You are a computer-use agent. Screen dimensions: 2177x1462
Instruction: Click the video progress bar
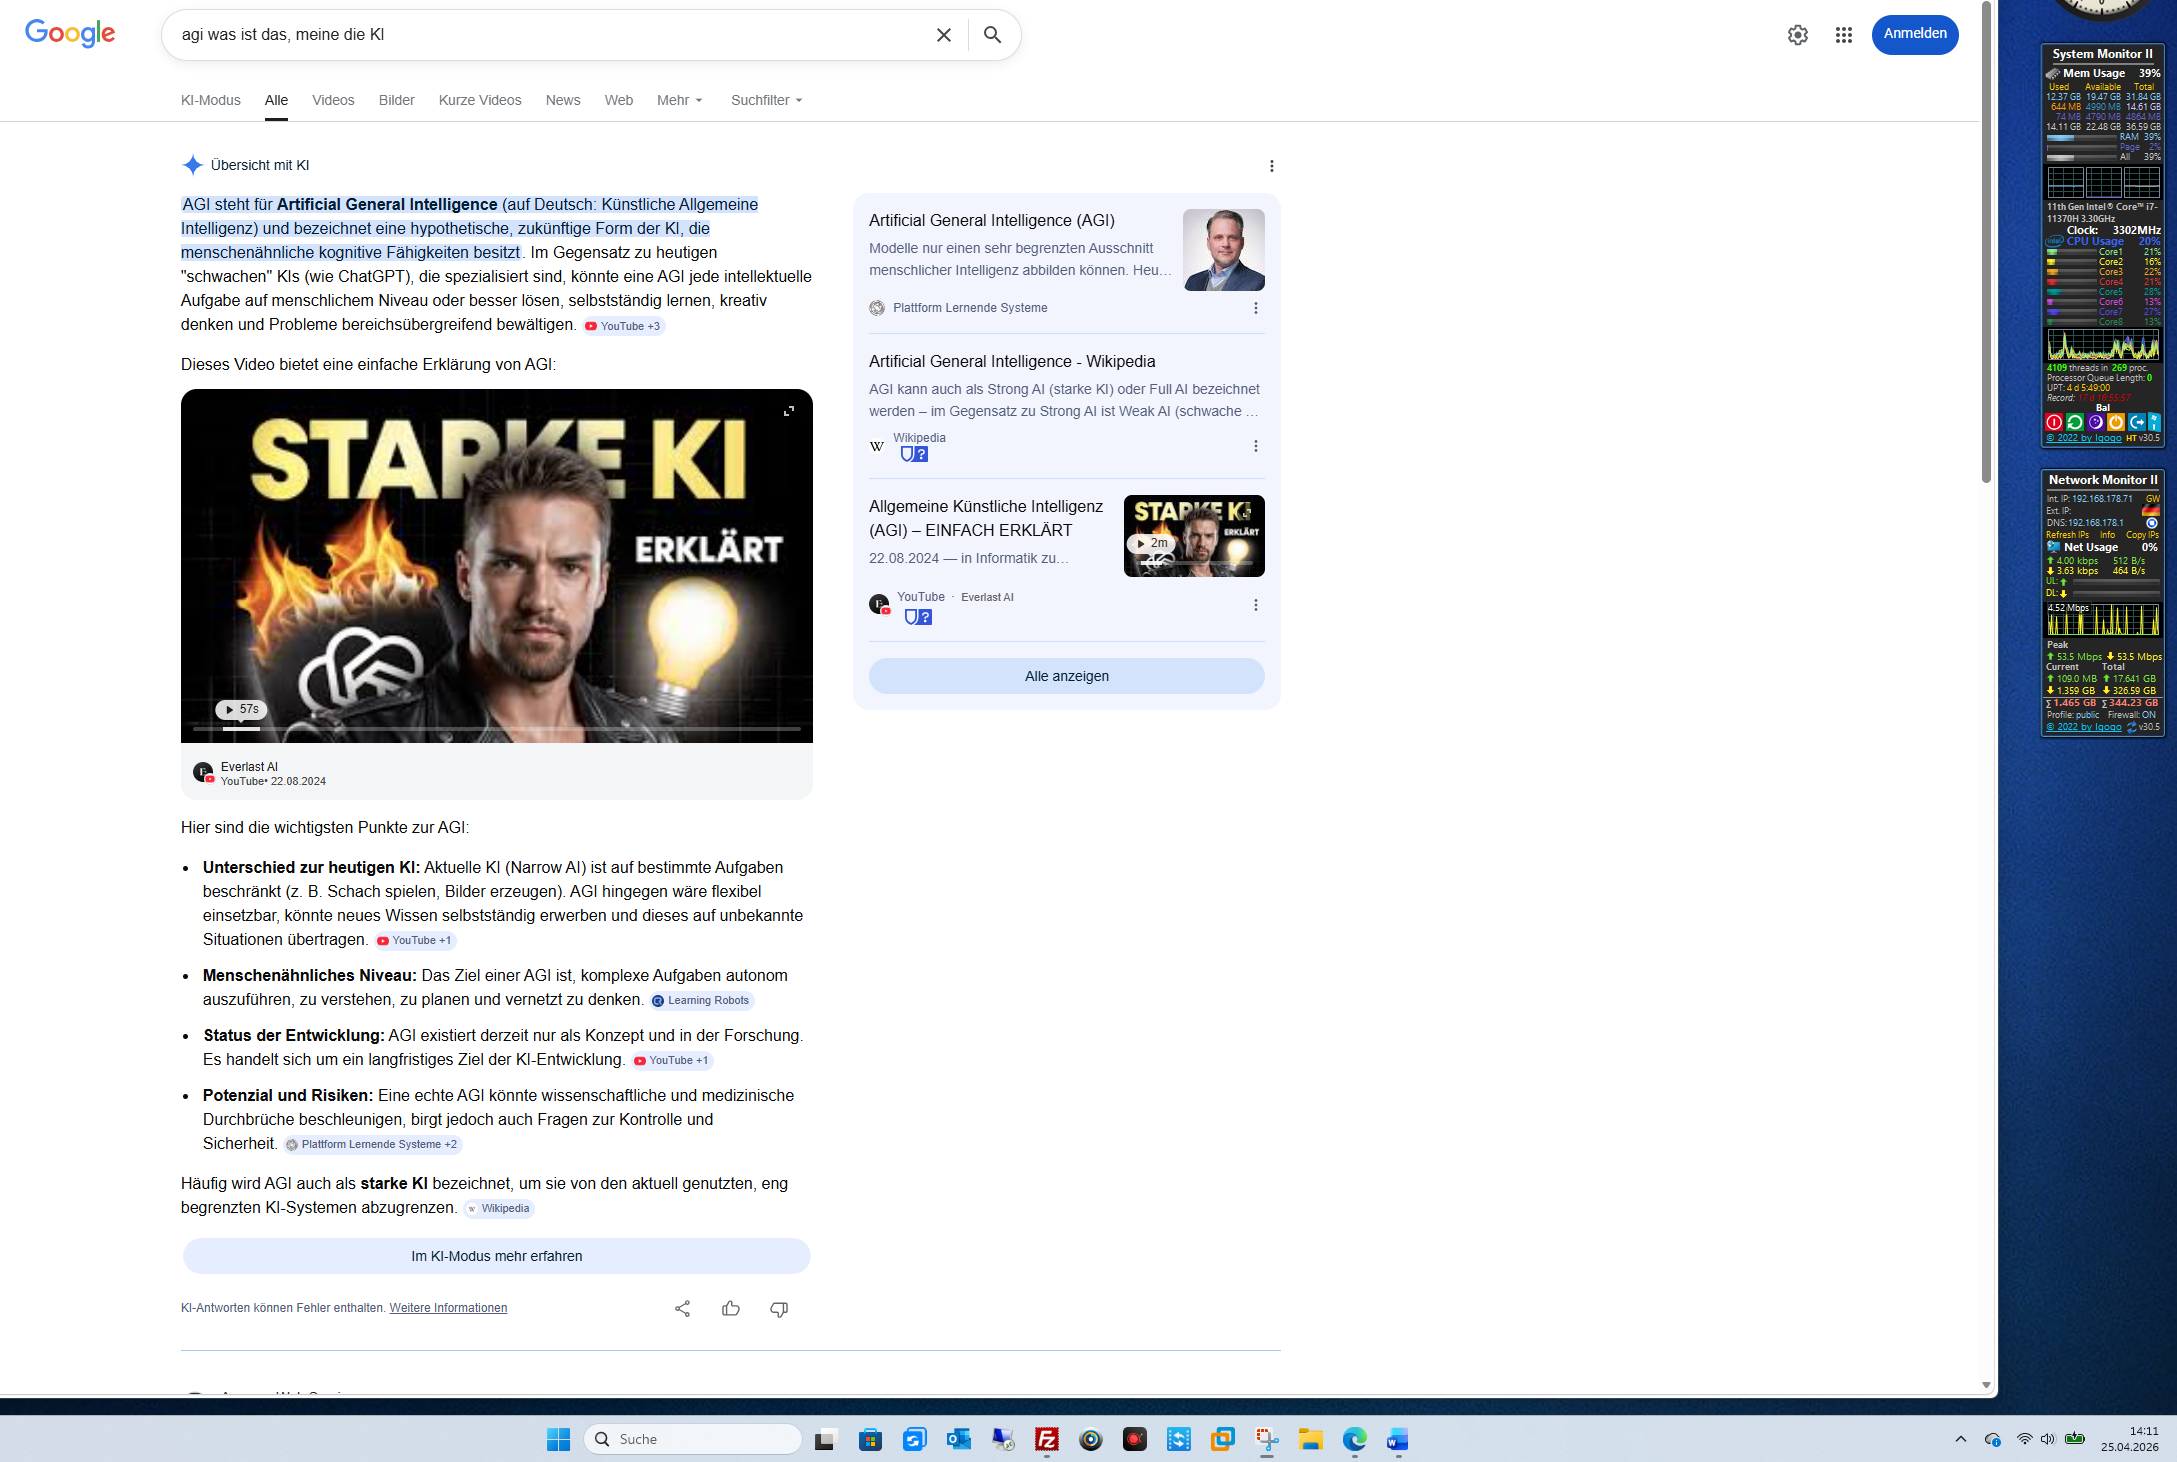497,729
